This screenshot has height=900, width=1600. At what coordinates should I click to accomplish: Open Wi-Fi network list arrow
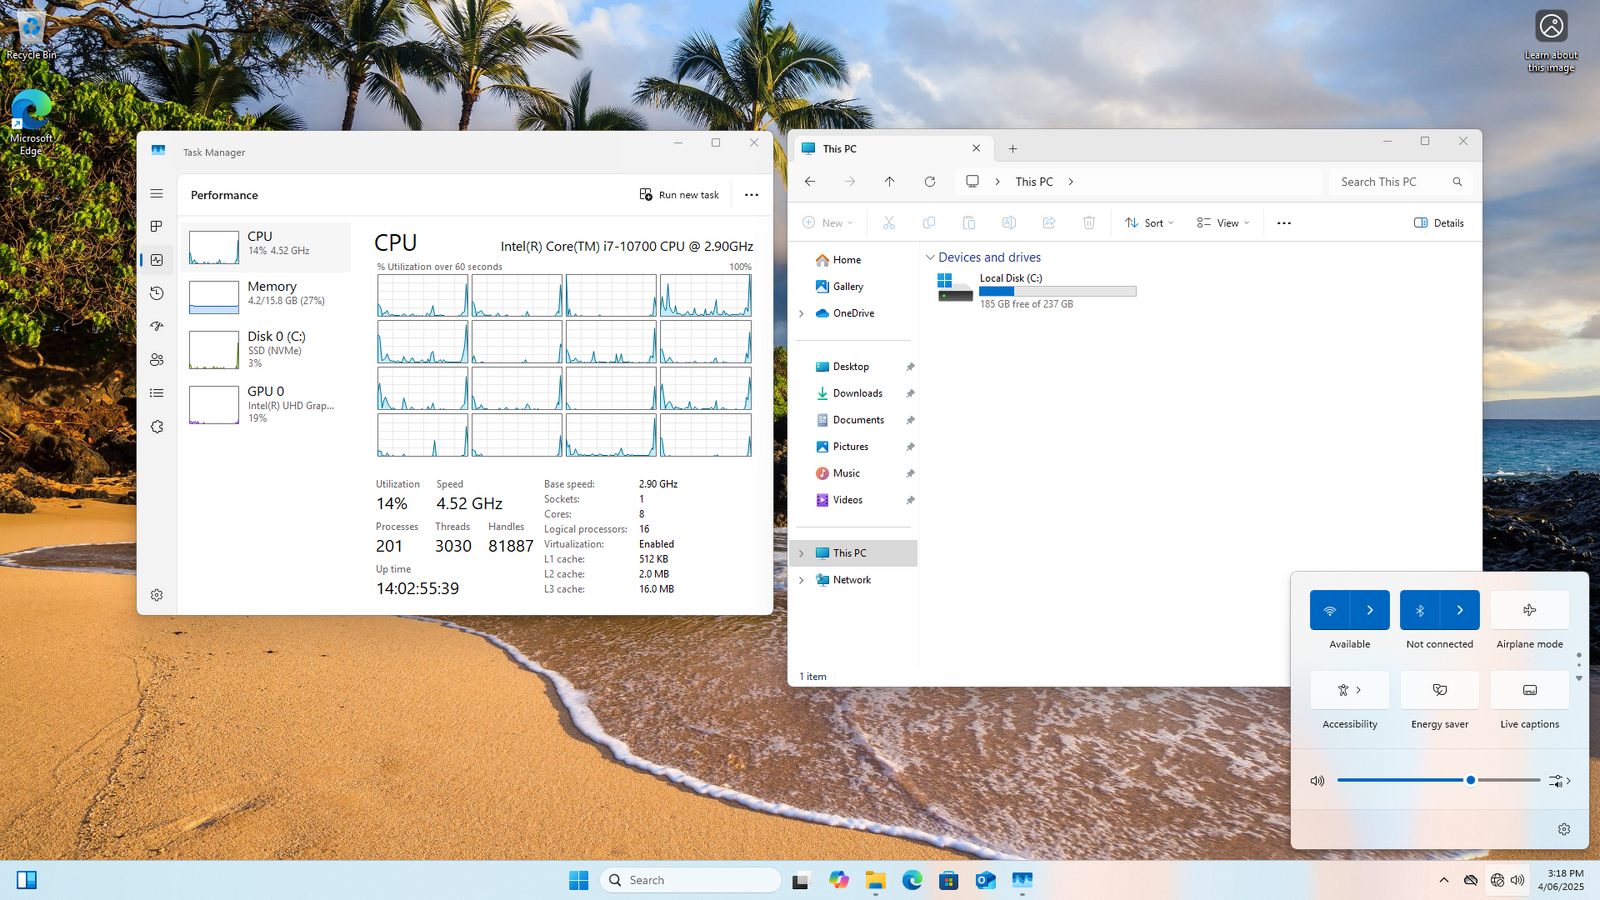point(1370,610)
